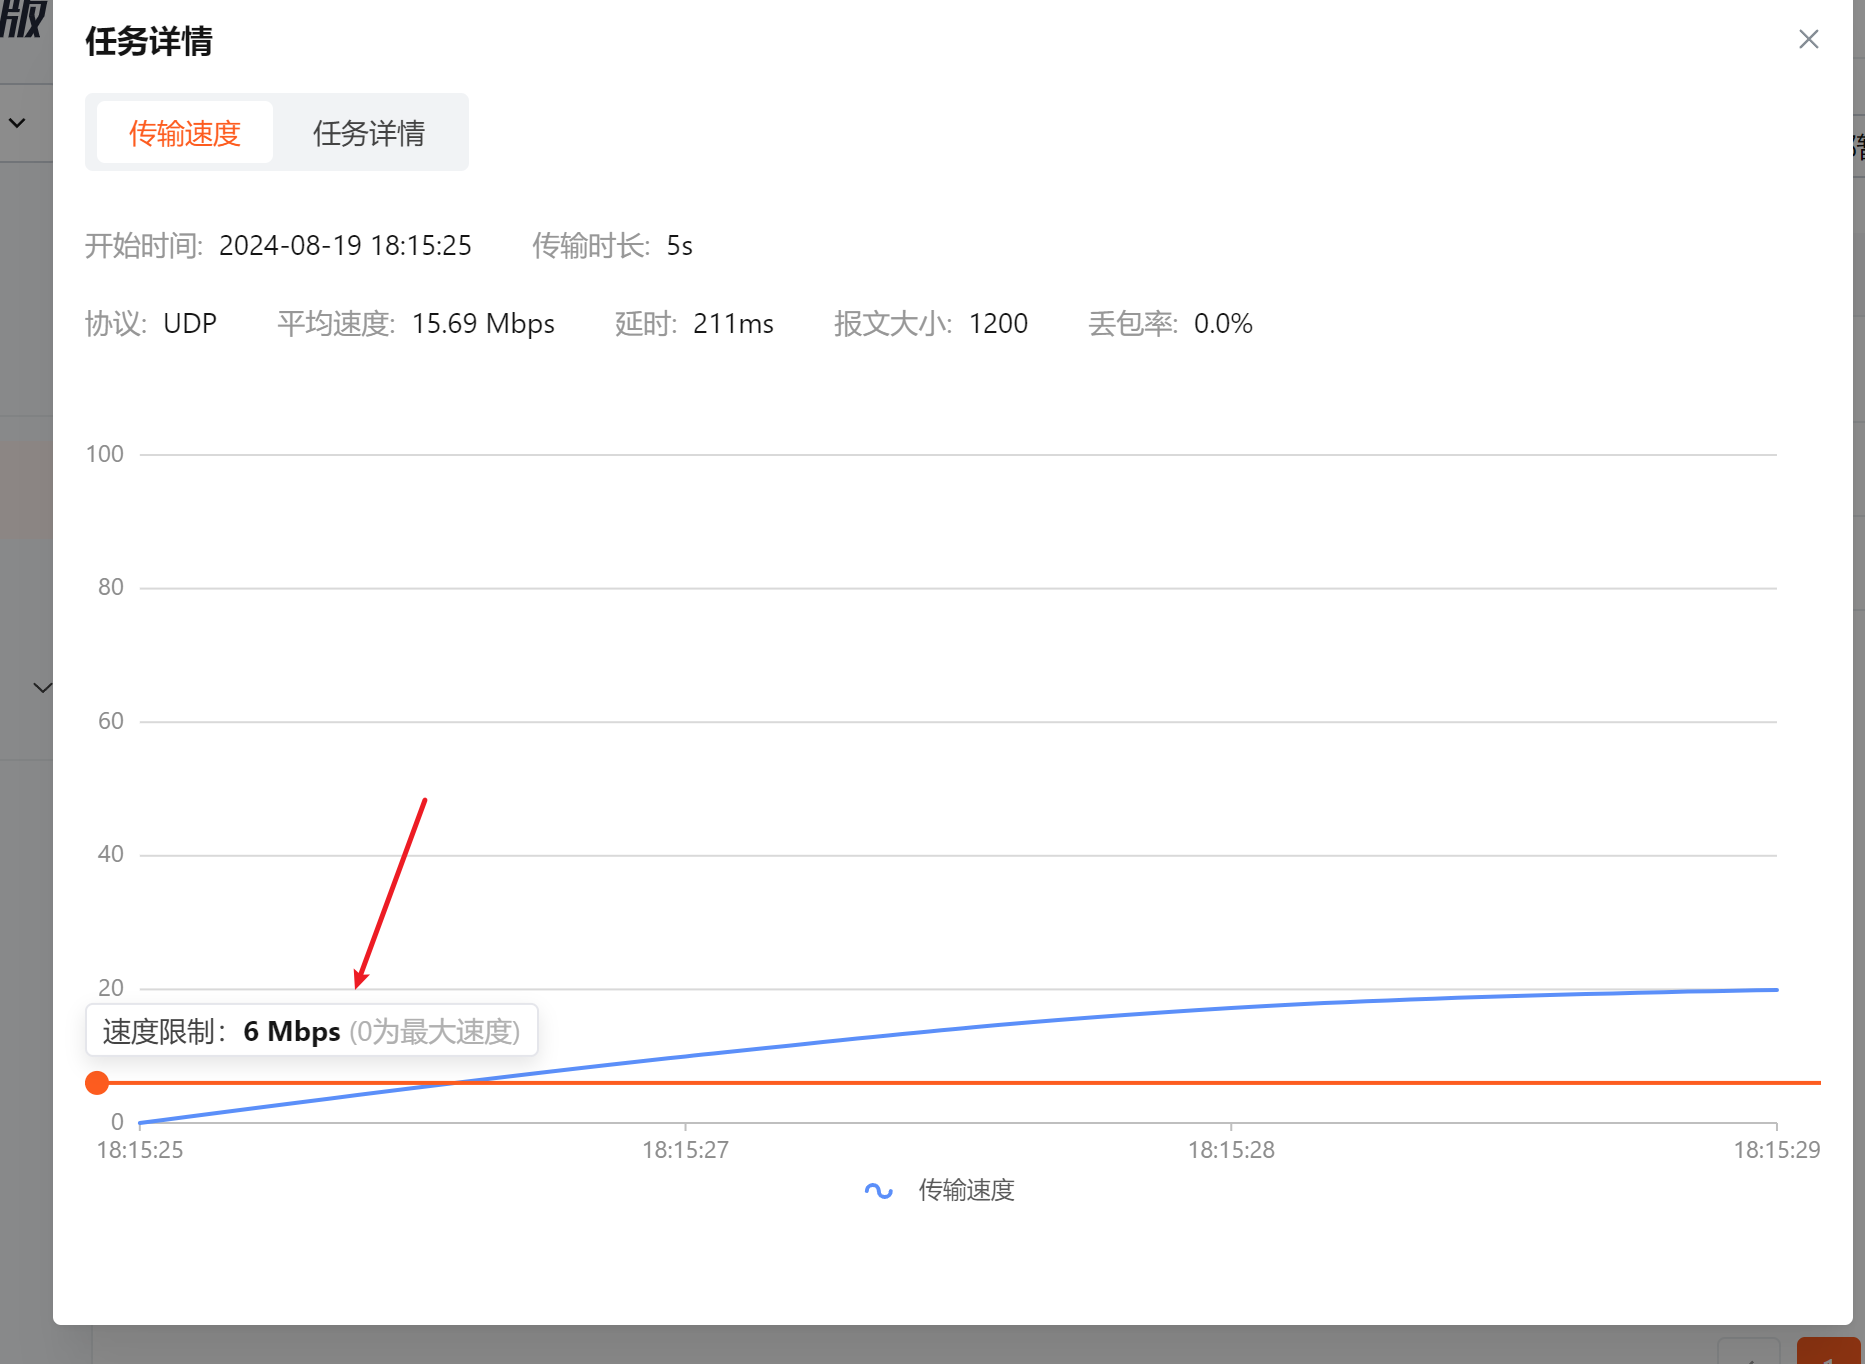Click the packet size value 1200

pyautogui.click(x=998, y=324)
